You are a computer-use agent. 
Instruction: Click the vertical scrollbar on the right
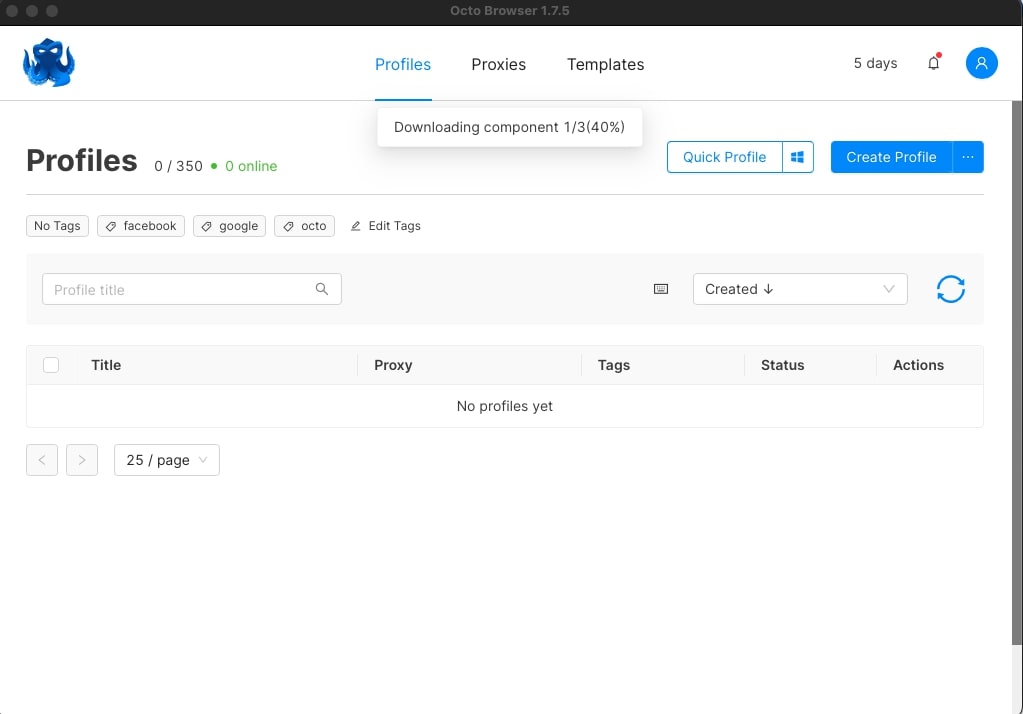click(1017, 372)
